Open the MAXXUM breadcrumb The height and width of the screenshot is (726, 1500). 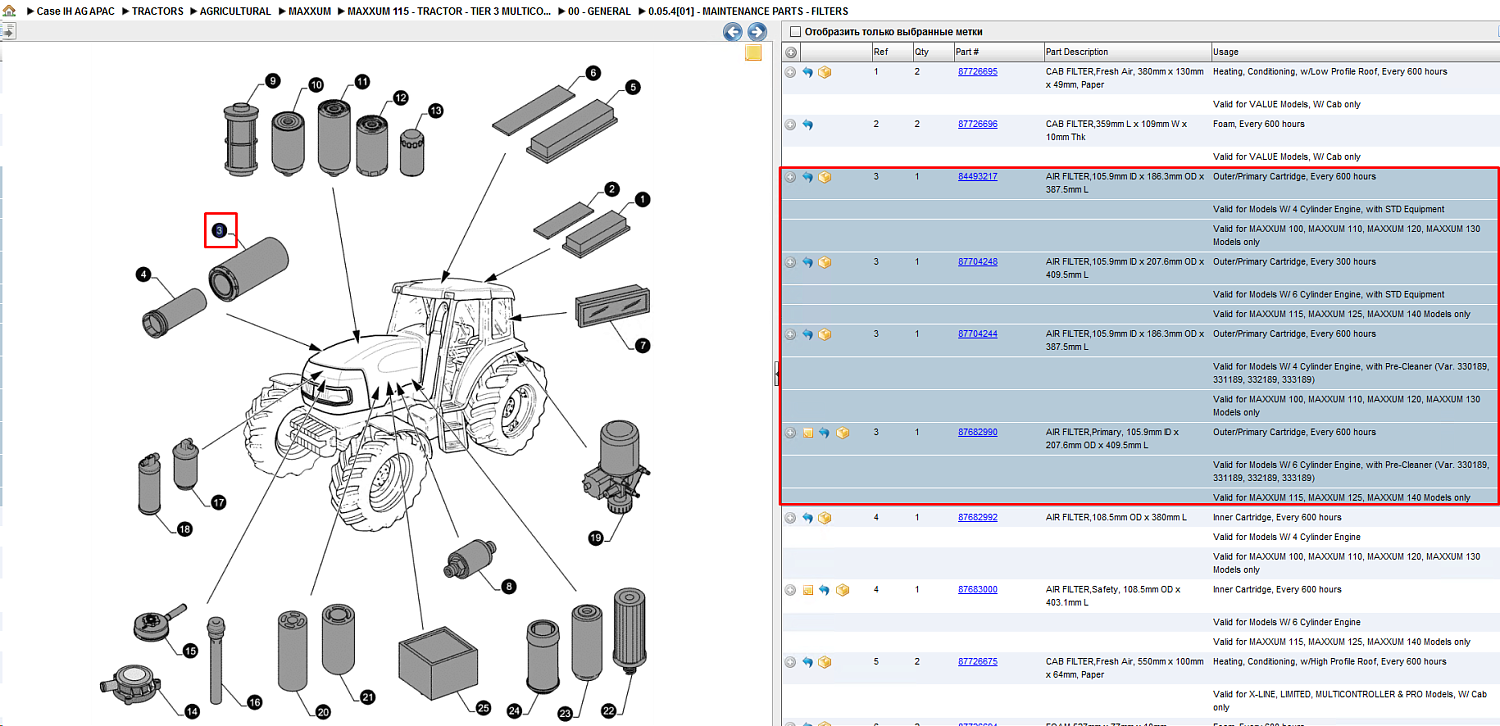pyautogui.click(x=309, y=11)
